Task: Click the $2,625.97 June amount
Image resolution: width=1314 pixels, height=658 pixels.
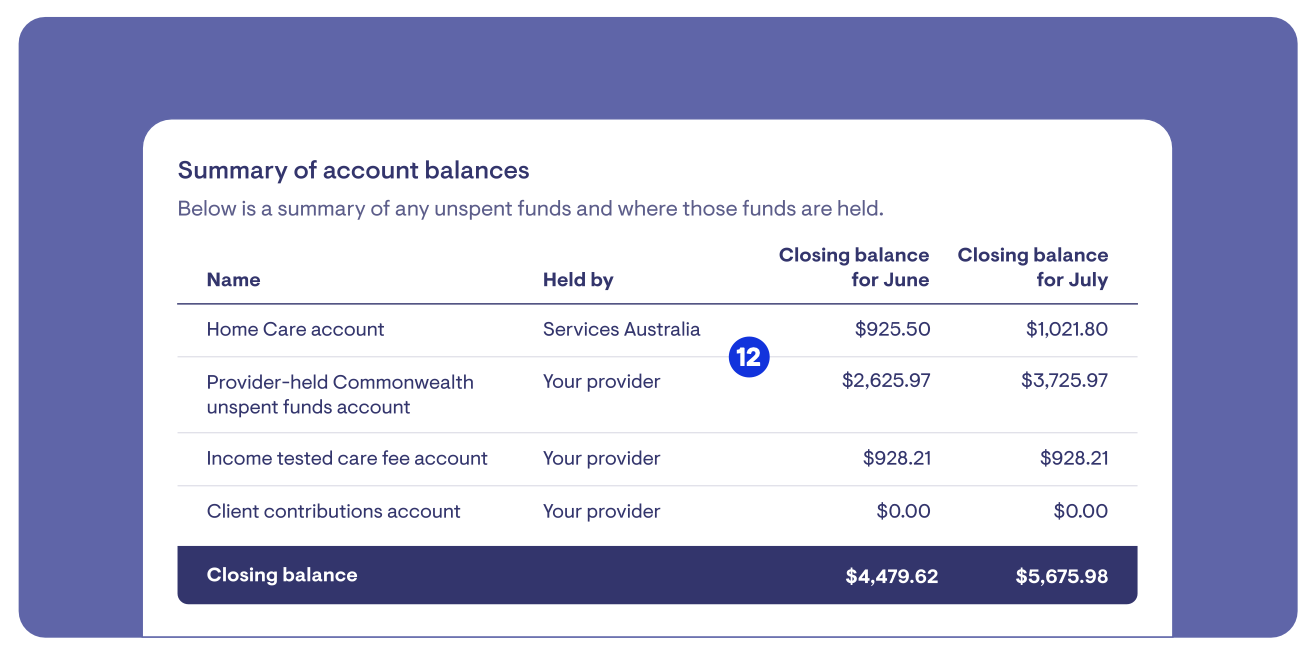Action: click(886, 381)
